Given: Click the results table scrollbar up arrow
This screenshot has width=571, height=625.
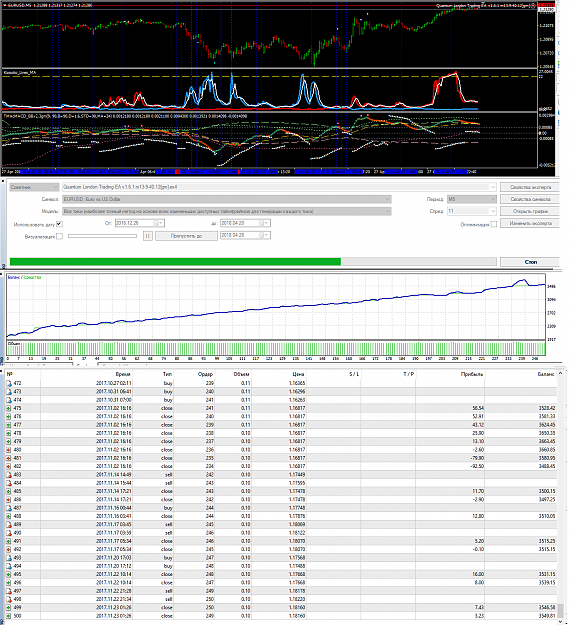Looking at the screenshot, I should 560,373.
